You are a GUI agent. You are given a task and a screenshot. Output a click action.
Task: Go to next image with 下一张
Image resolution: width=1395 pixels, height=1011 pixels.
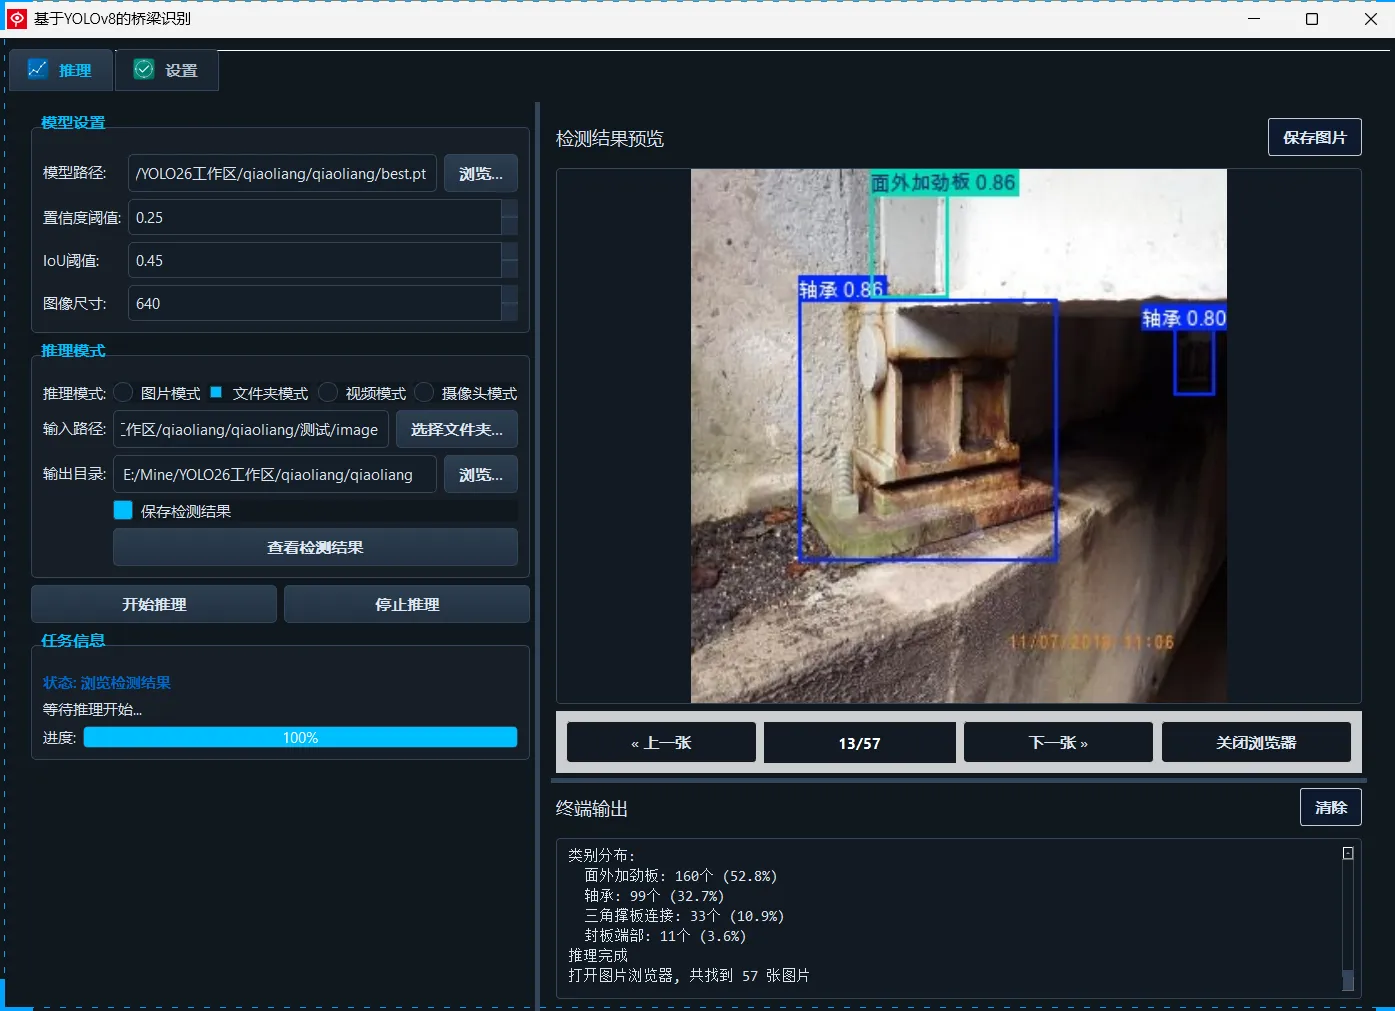(1057, 743)
